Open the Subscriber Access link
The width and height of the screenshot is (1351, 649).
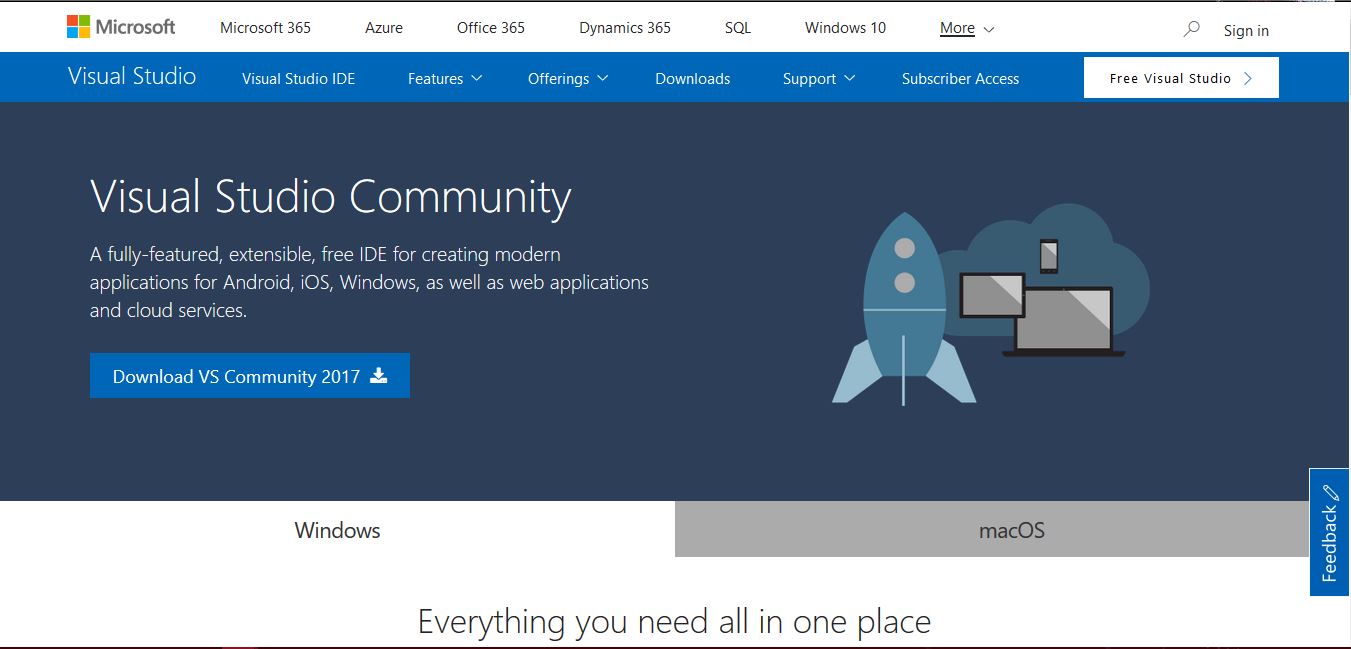coord(960,78)
